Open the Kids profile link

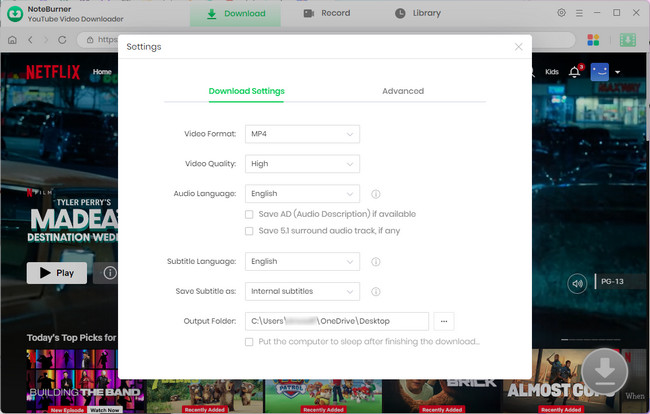552,72
